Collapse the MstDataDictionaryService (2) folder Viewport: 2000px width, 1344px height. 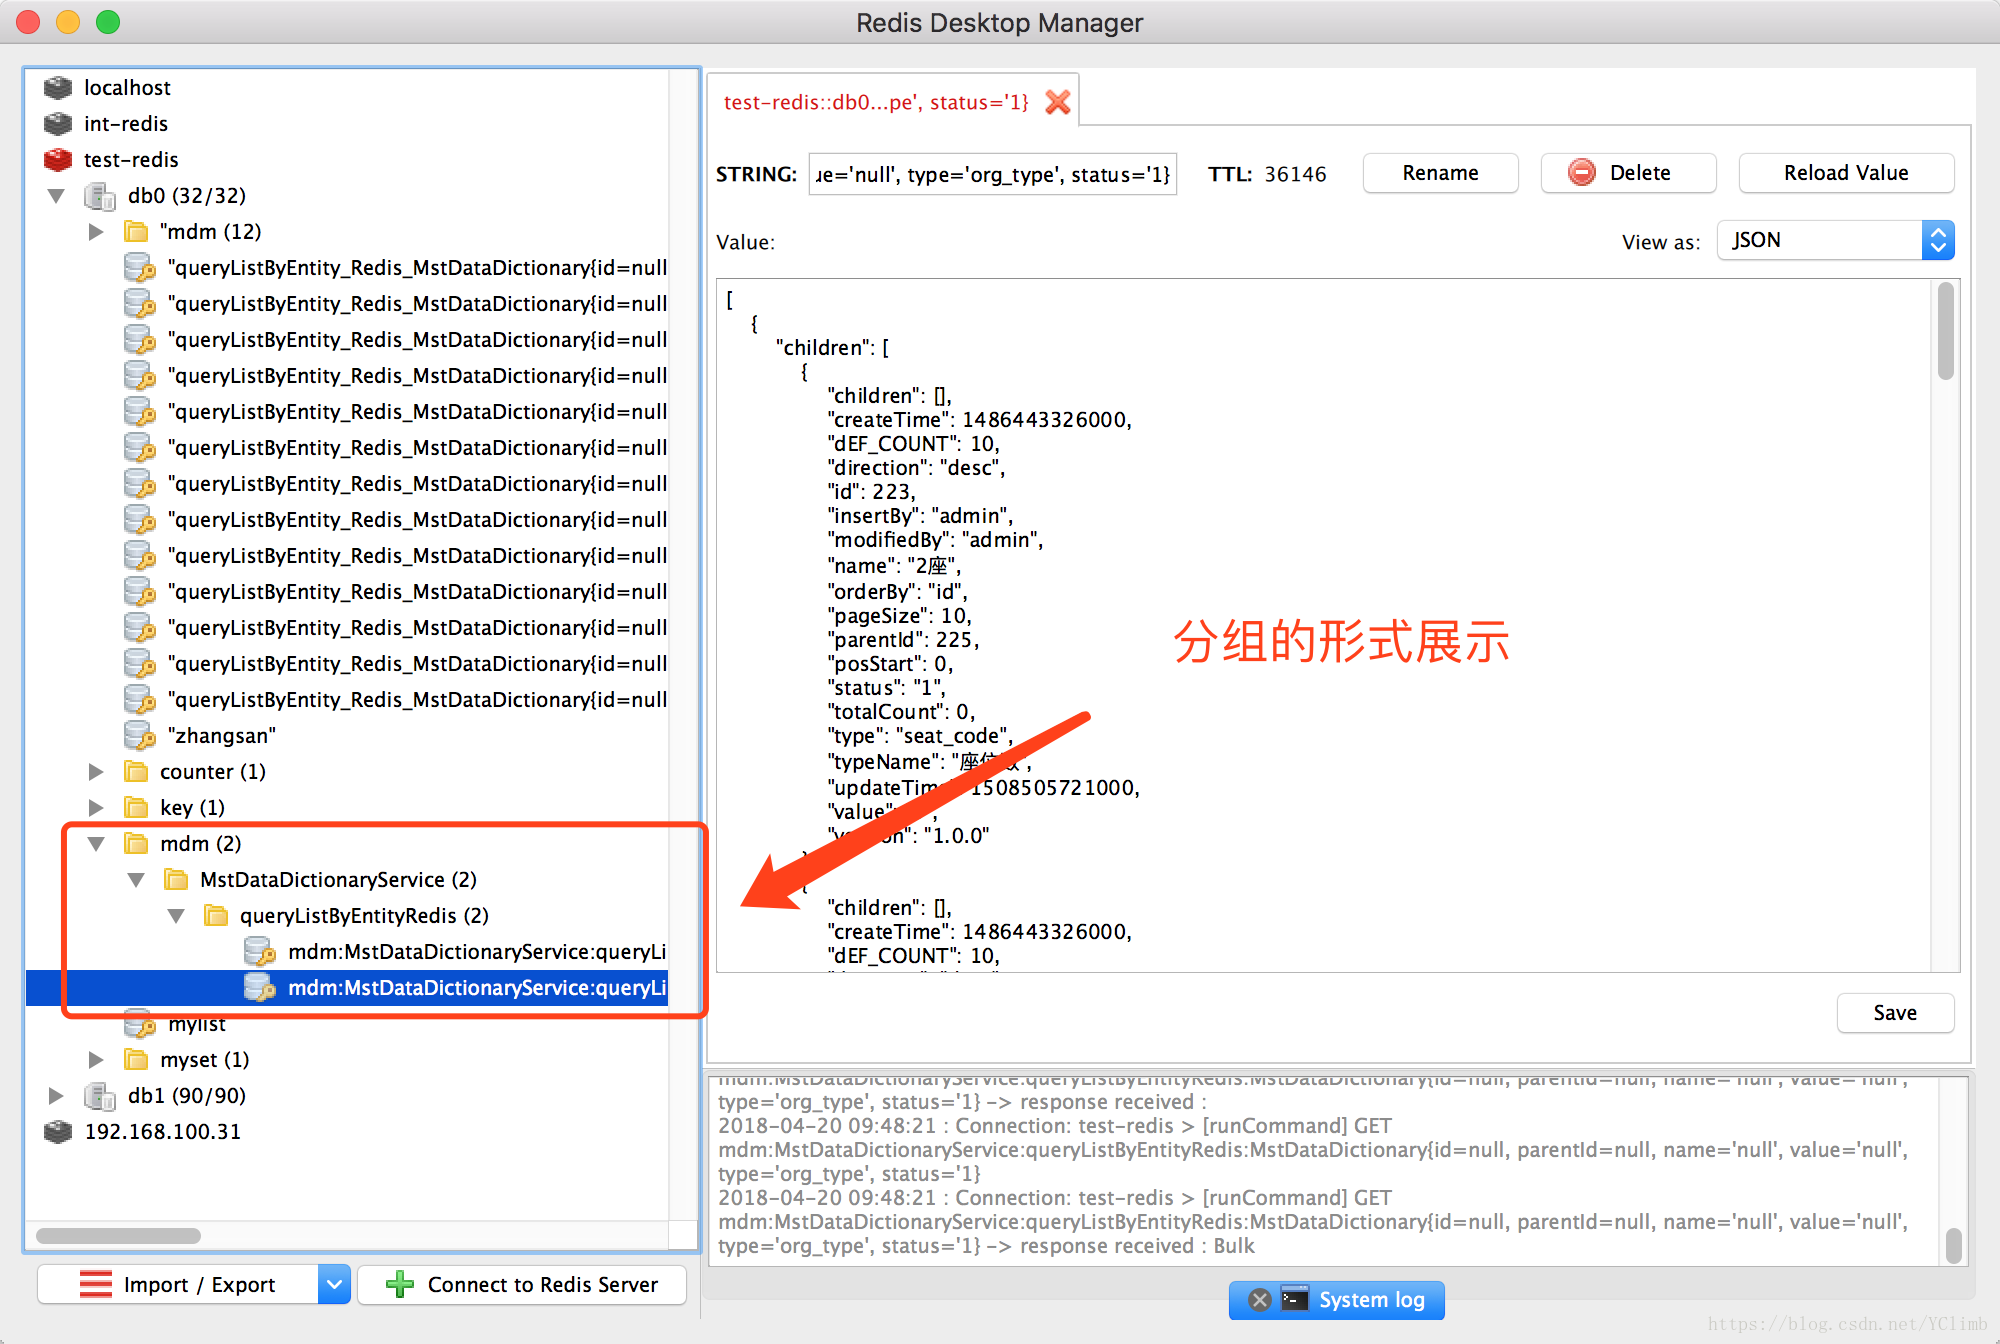(x=137, y=880)
